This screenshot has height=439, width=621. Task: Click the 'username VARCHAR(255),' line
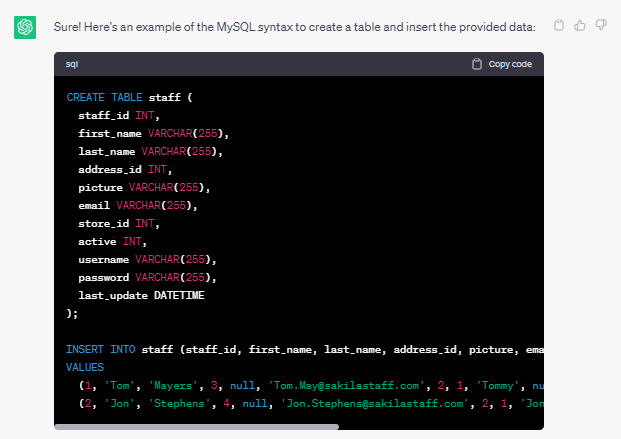[x=147, y=260]
